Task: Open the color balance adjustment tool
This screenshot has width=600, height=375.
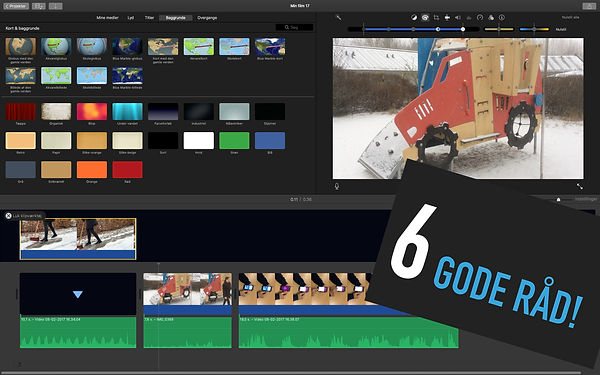Action: click(x=414, y=18)
